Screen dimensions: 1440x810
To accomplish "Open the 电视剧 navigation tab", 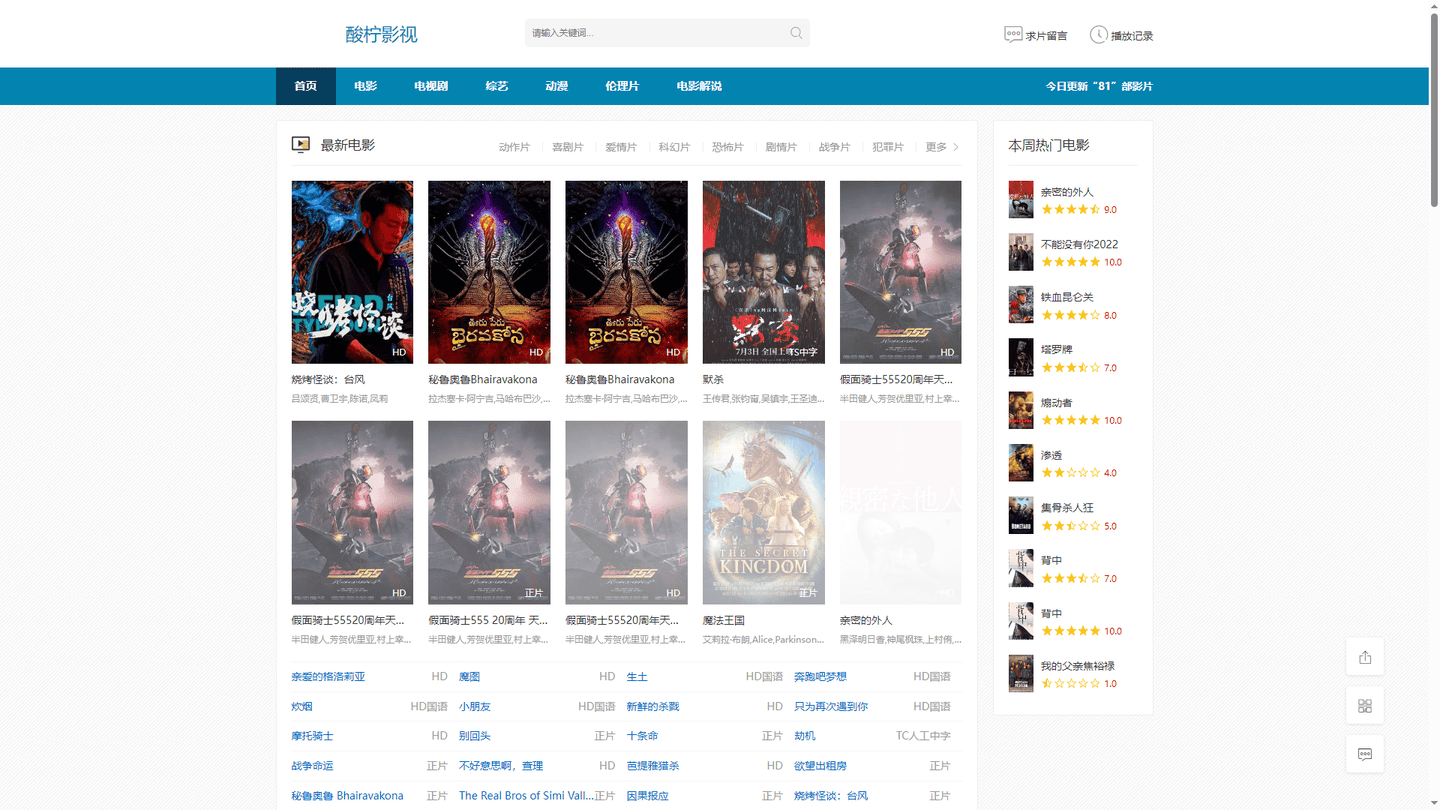I will coord(431,86).
